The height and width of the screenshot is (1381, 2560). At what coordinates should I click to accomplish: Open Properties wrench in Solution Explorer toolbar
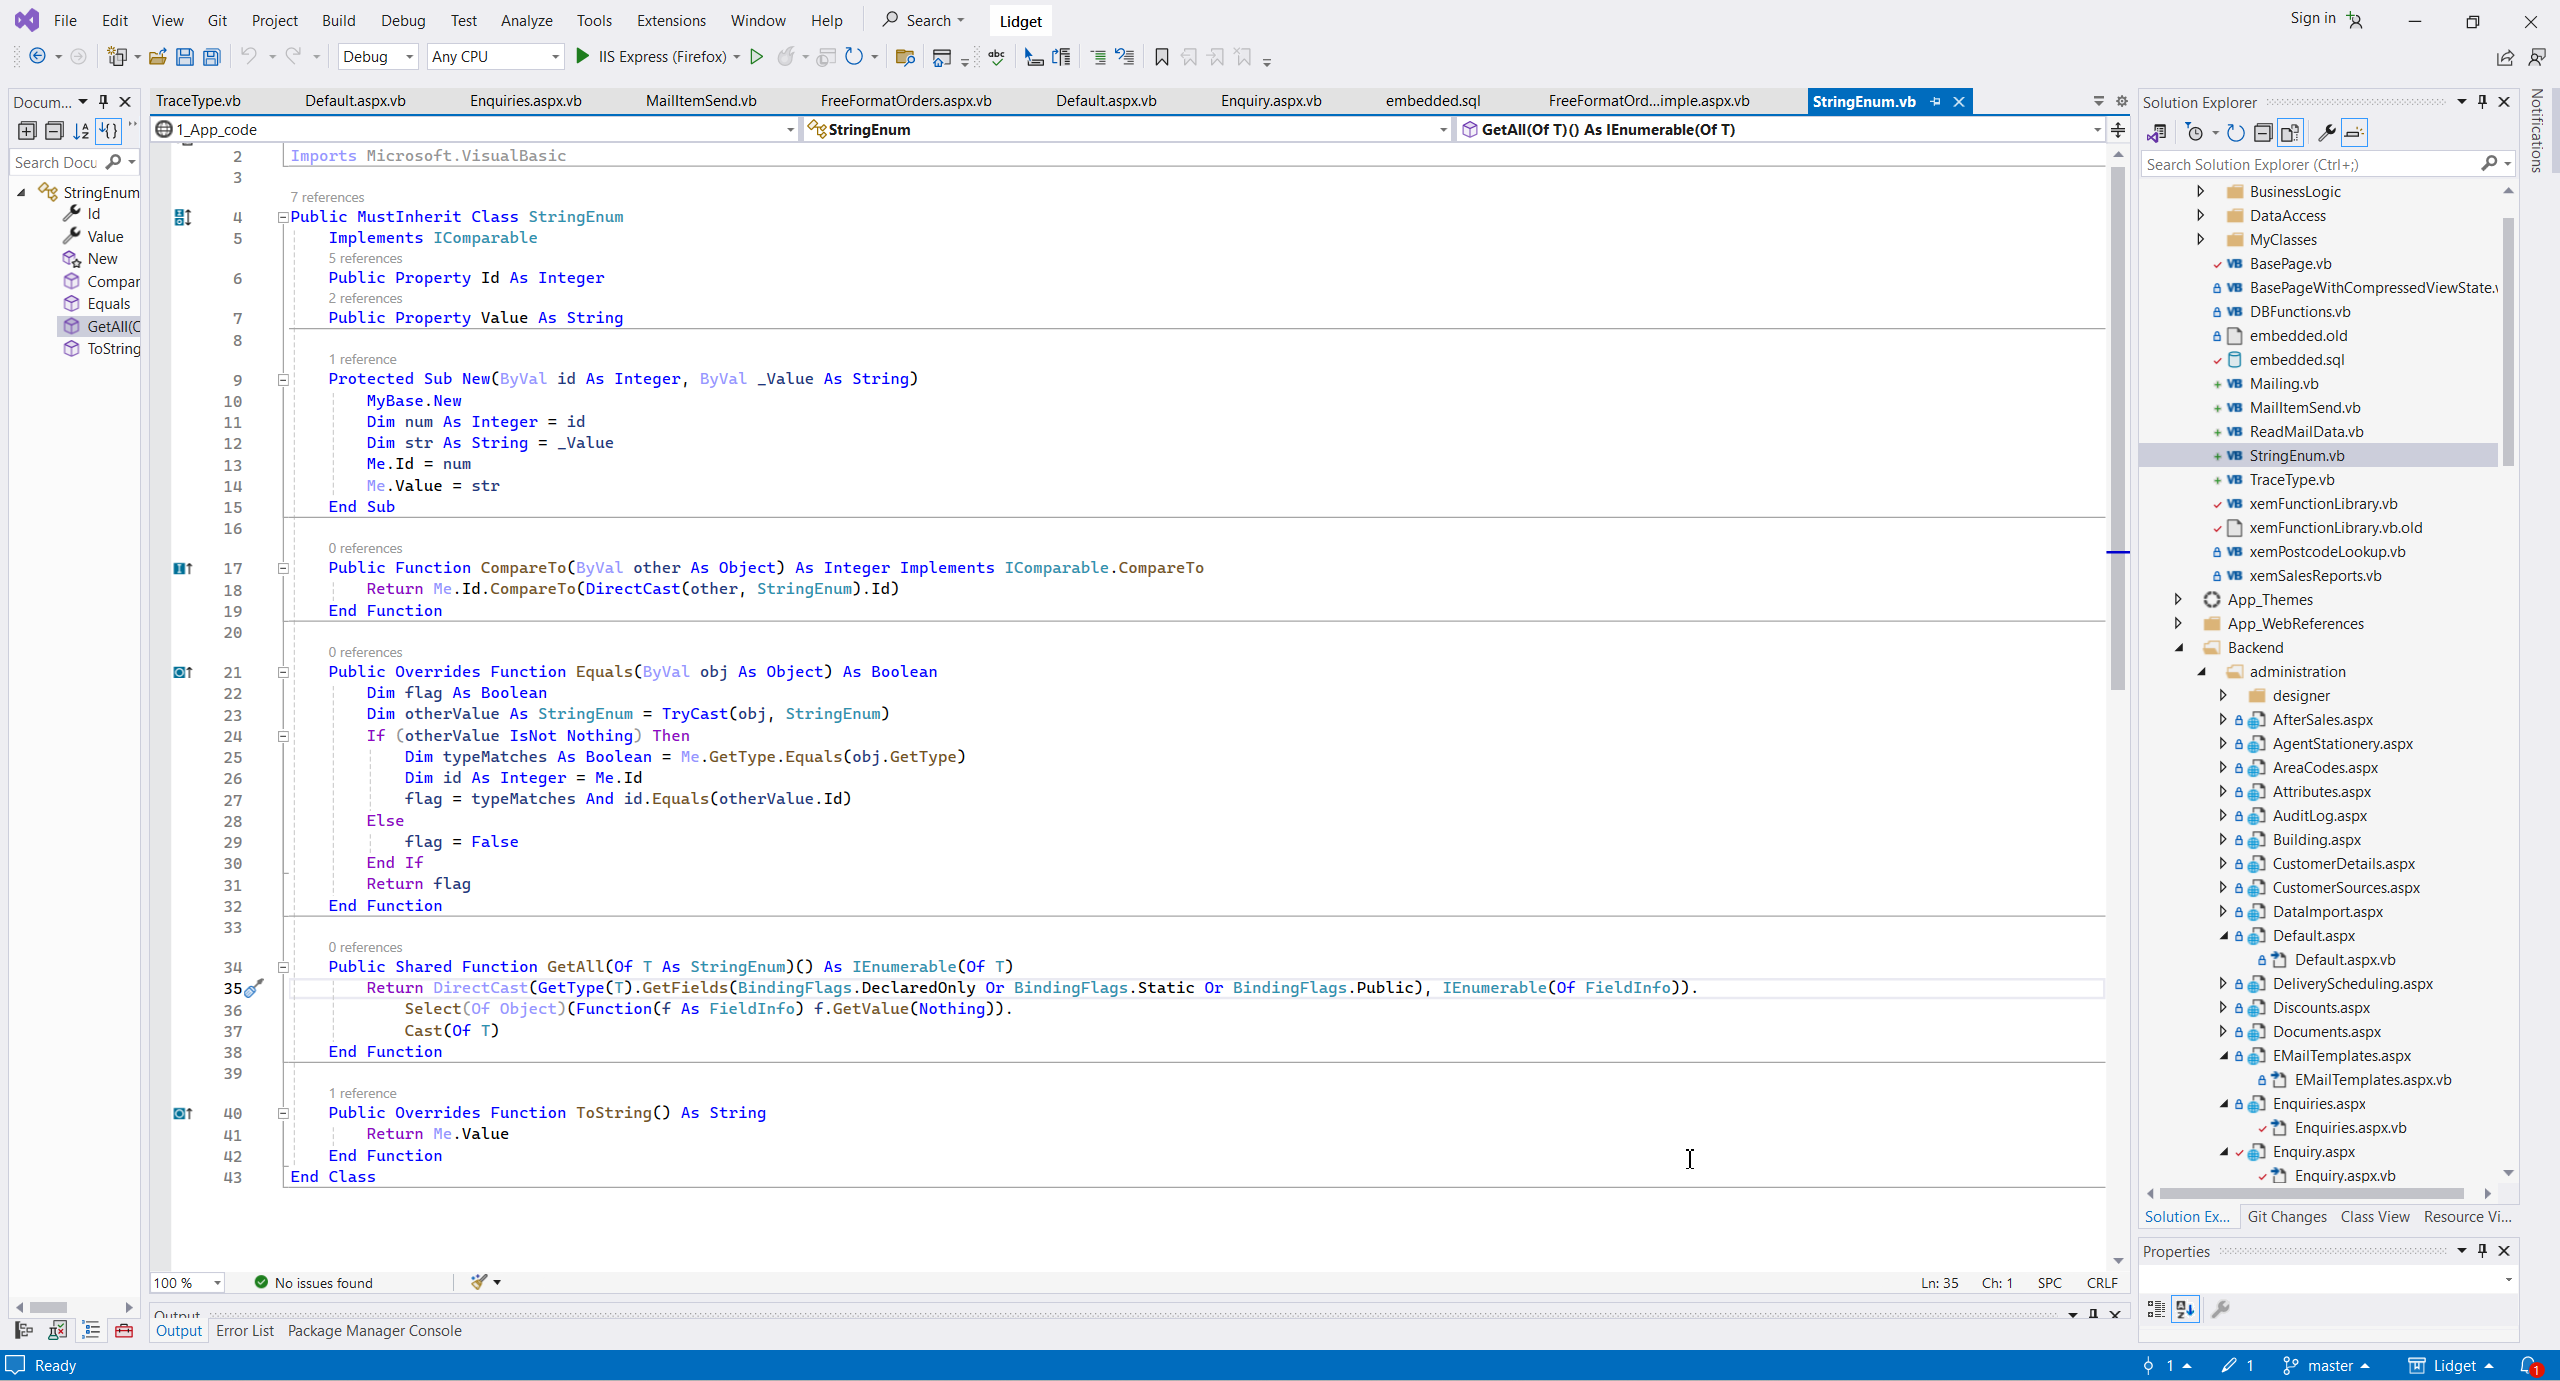tap(2327, 133)
